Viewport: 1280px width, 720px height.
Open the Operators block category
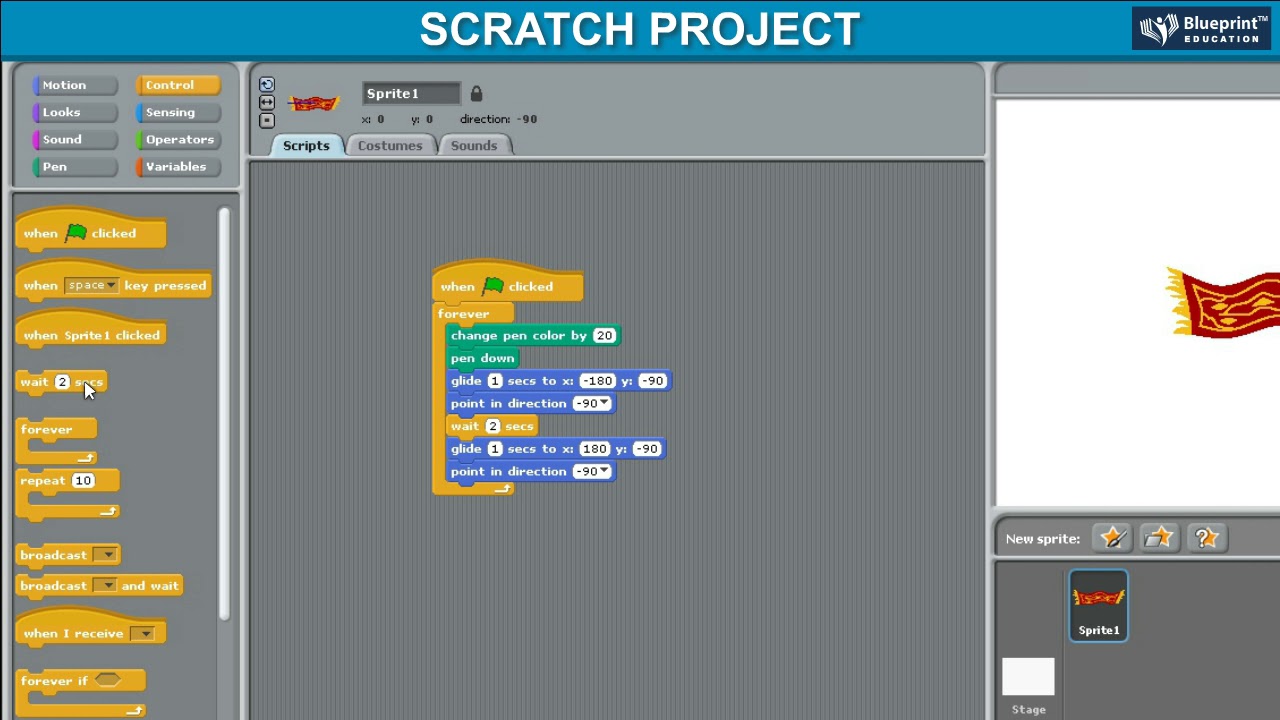click(x=178, y=139)
